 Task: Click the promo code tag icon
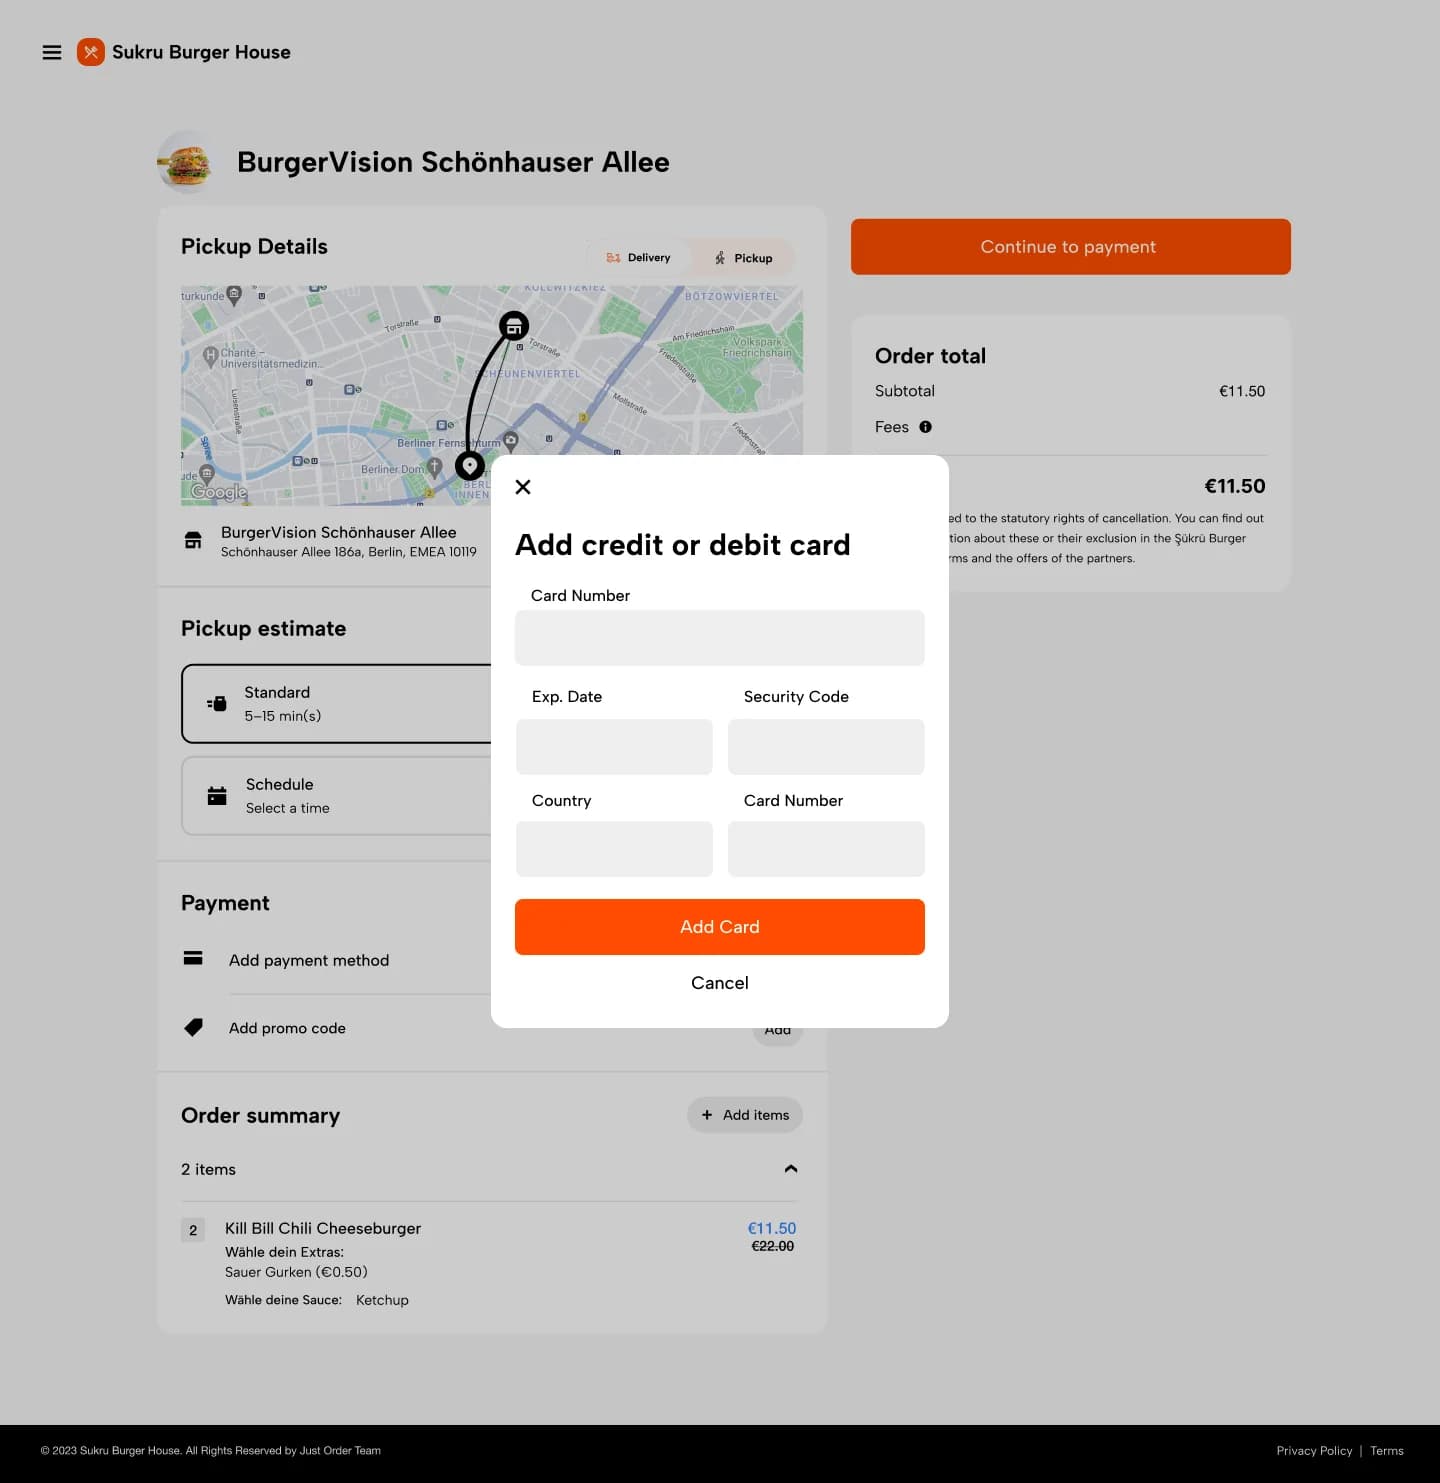pyautogui.click(x=193, y=1027)
